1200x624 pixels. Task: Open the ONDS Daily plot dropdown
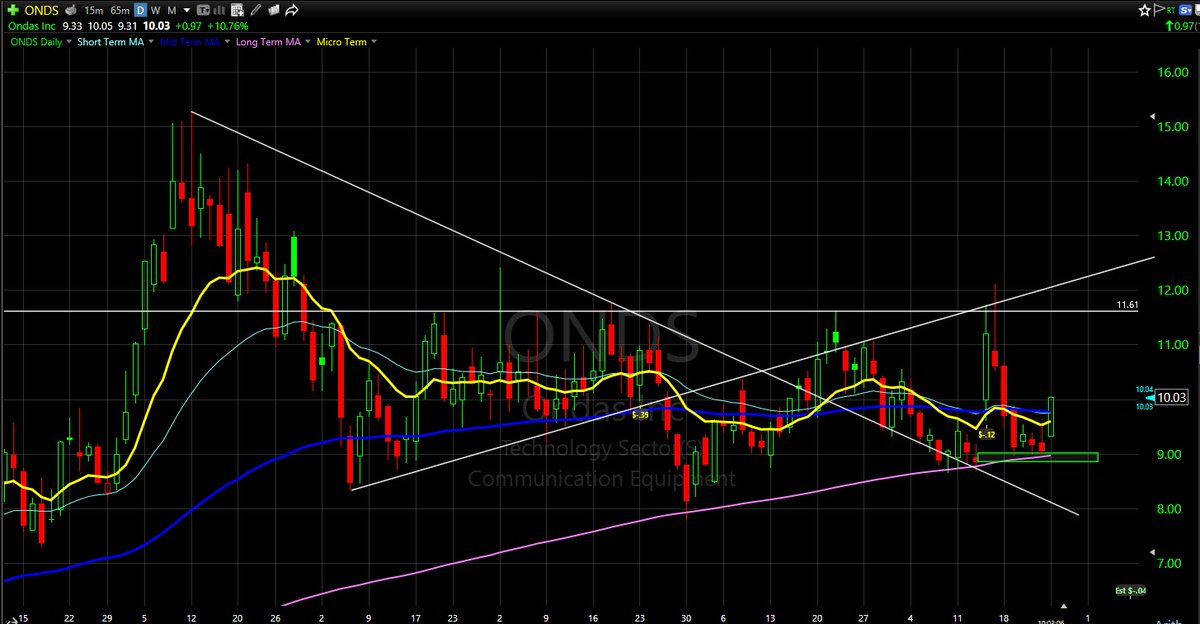[x=69, y=42]
